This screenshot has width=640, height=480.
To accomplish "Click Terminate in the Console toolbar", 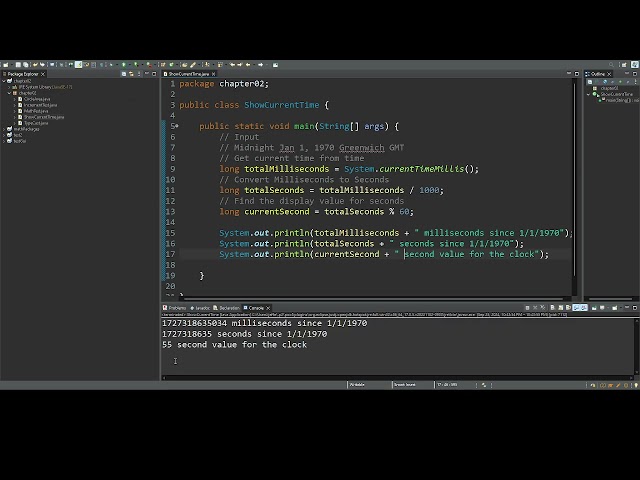I will (527, 308).
